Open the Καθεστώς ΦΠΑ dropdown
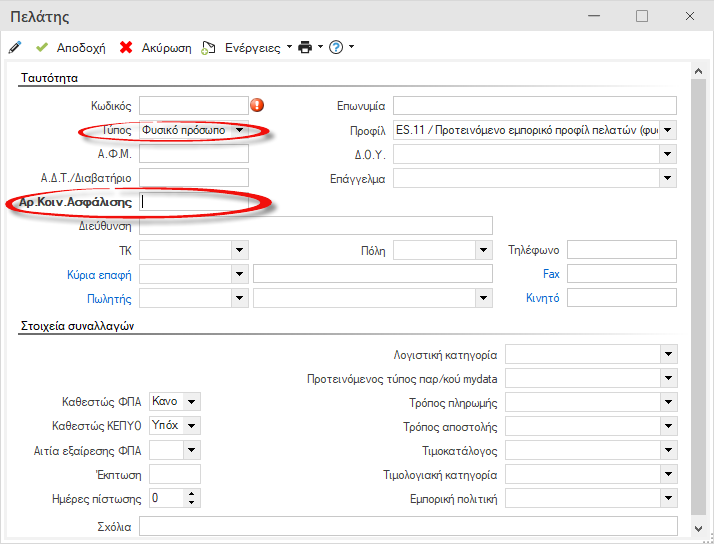This screenshot has width=714, height=544. [x=192, y=402]
